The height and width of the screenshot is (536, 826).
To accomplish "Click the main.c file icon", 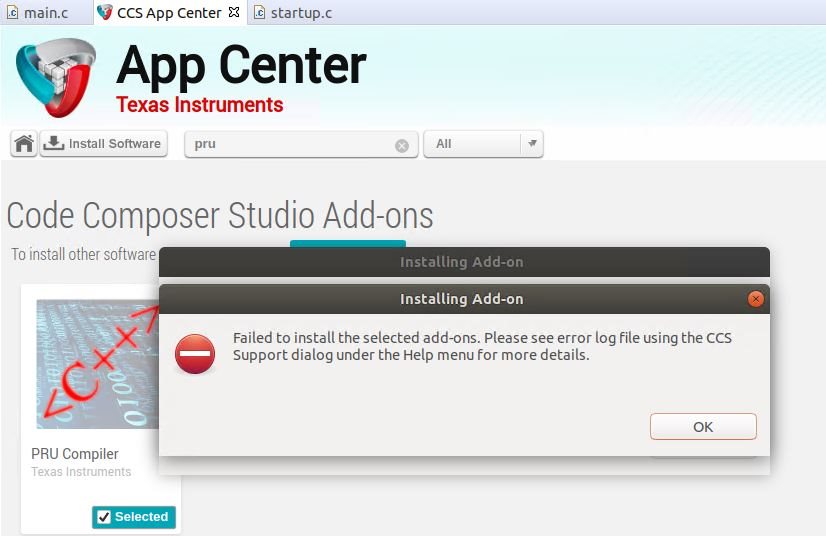I will pyautogui.click(x=12, y=12).
